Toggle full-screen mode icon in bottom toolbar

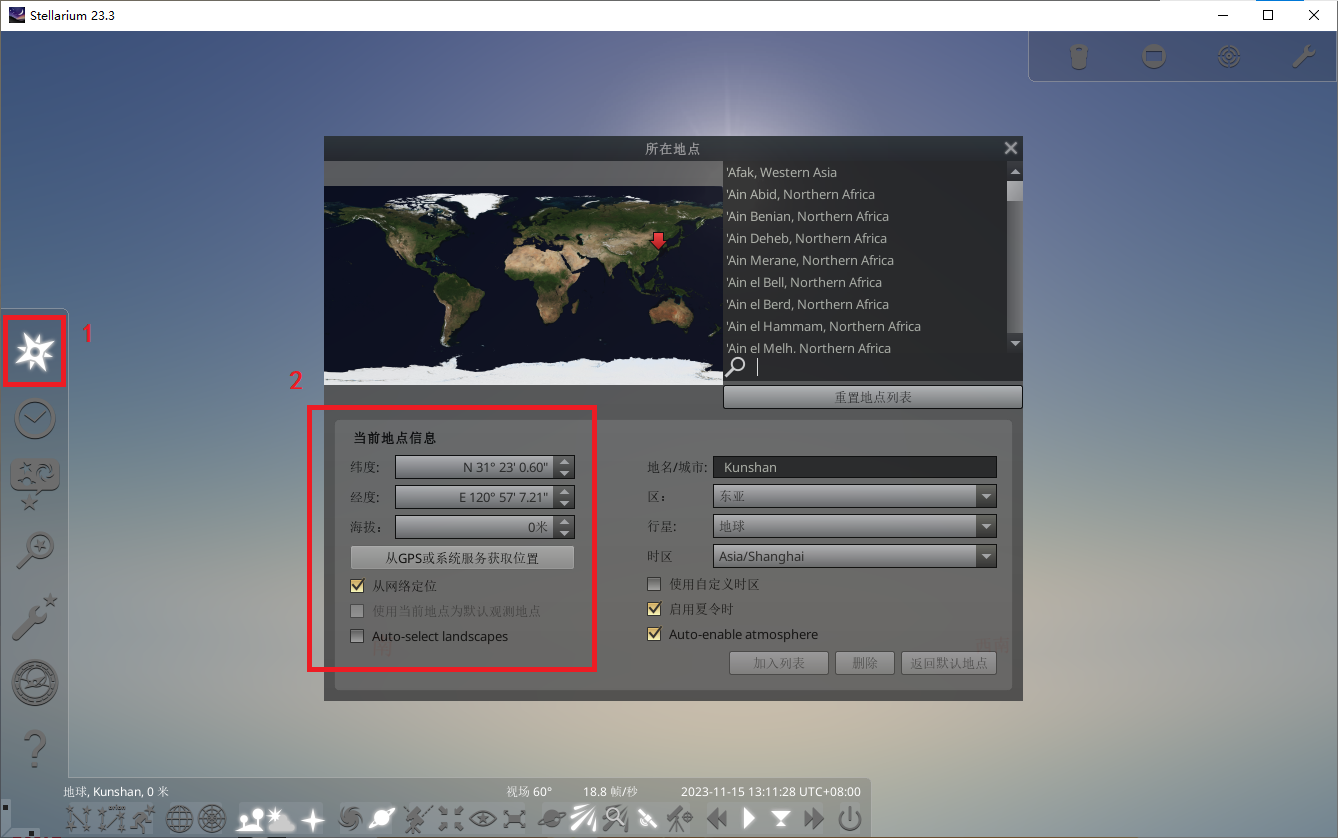coord(515,820)
